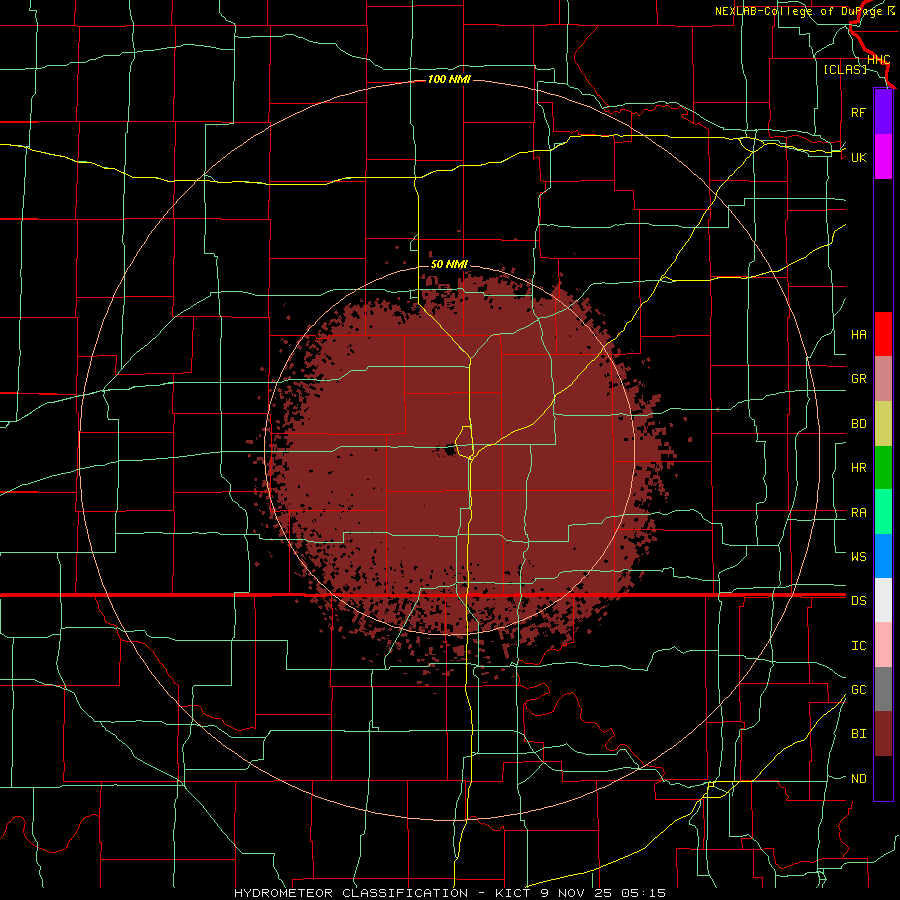
Task: Click the ND legend label
Action: click(858, 779)
